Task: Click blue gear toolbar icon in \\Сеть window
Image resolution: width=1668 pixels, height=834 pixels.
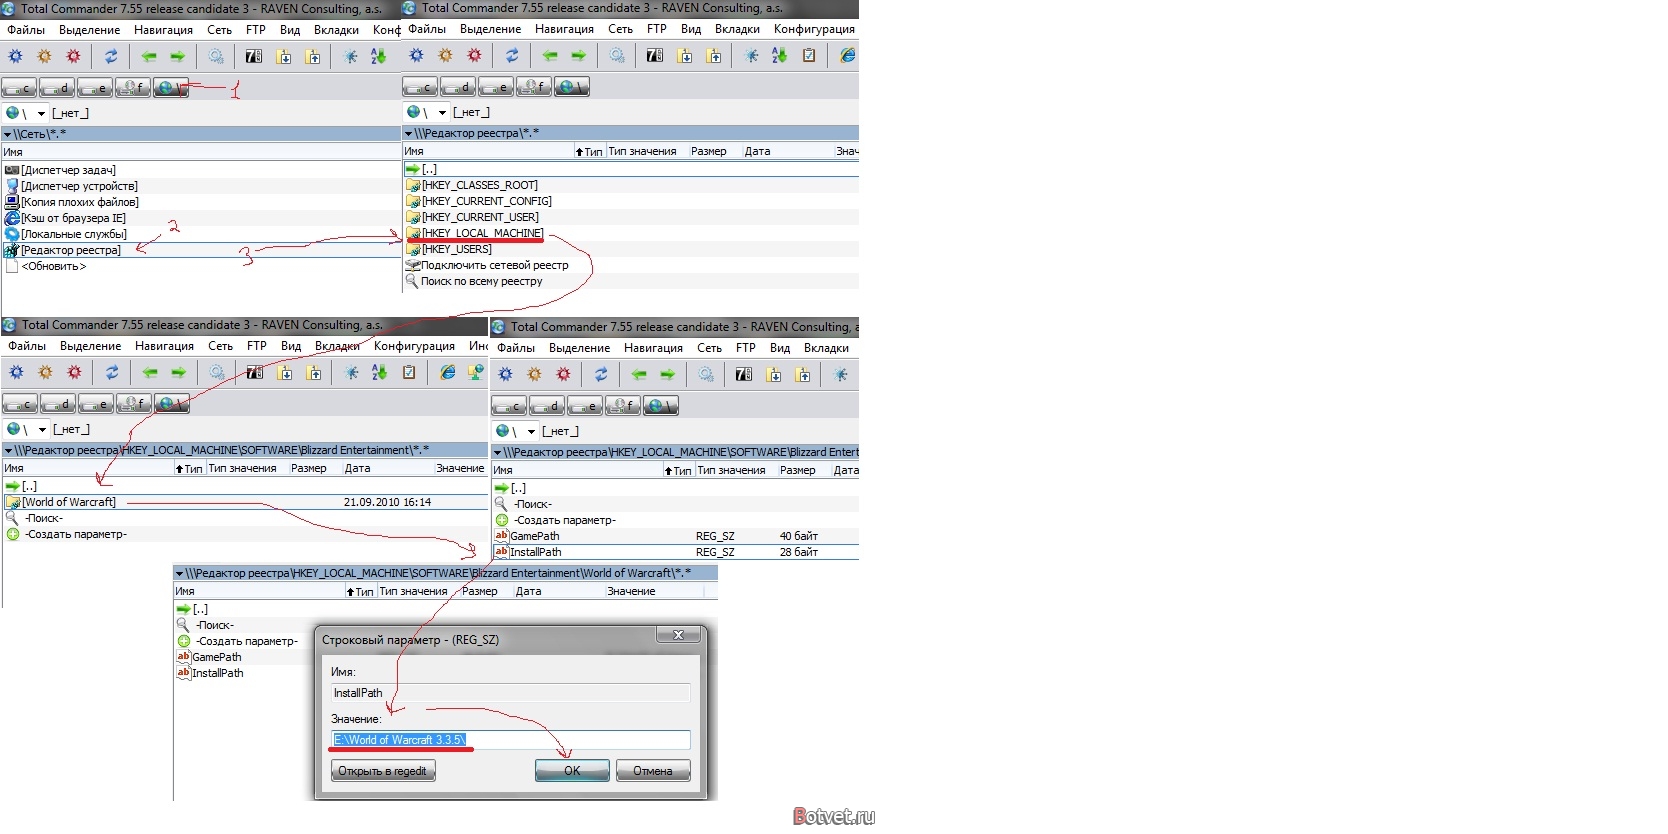Action: (x=16, y=56)
